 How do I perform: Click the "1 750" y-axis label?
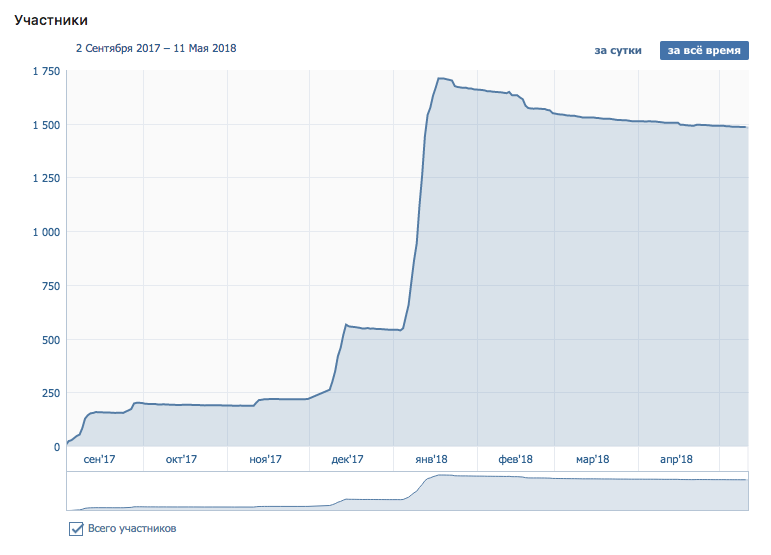point(45,71)
